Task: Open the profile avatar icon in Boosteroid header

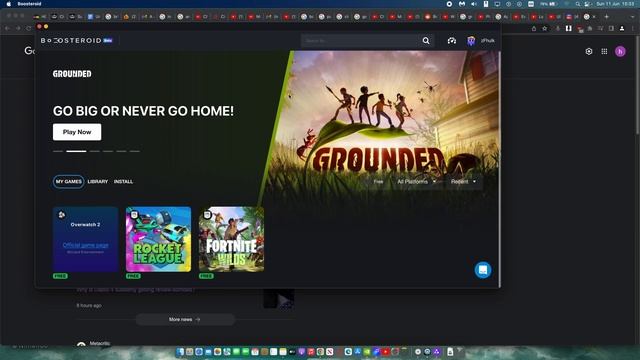Action: coord(471,41)
